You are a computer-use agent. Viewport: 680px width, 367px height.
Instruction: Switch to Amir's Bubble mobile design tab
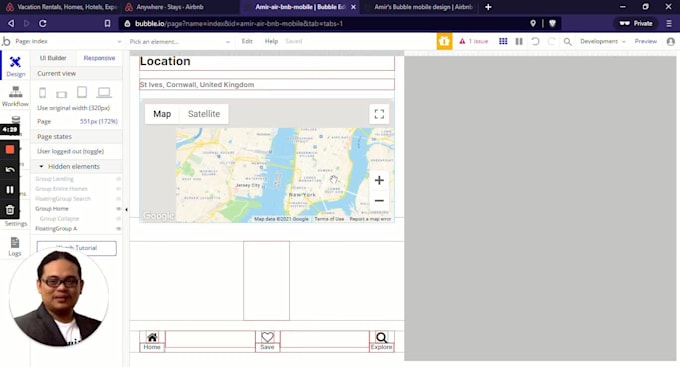[x=420, y=7]
